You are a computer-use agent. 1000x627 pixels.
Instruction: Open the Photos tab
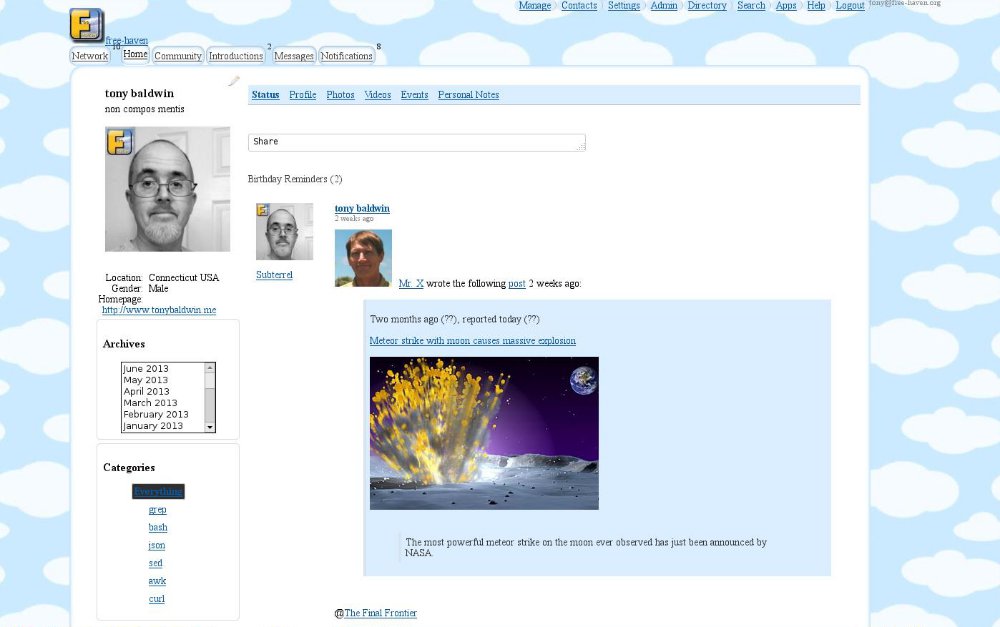click(x=340, y=95)
